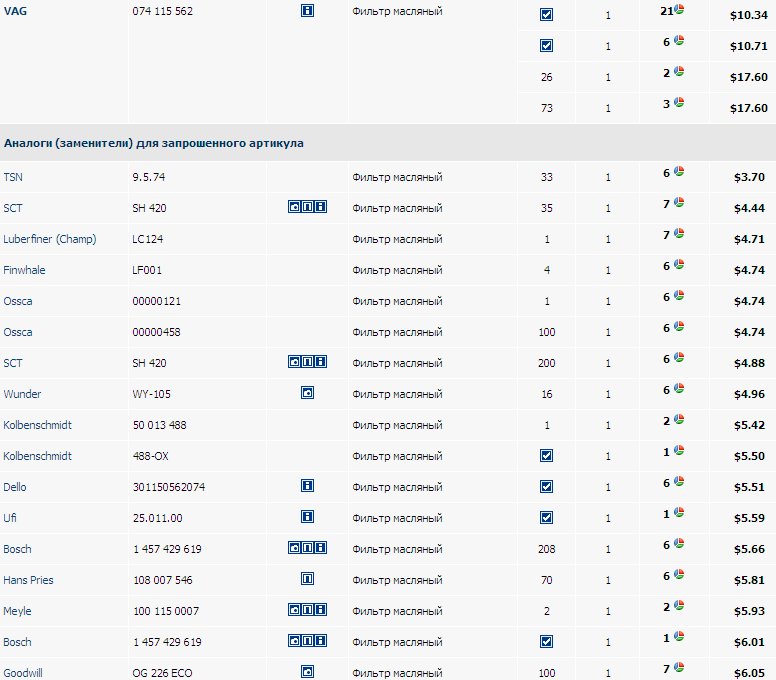Click the $3.70 price for TSN
Viewport: 776px width, 680px height.
point(749,177)
